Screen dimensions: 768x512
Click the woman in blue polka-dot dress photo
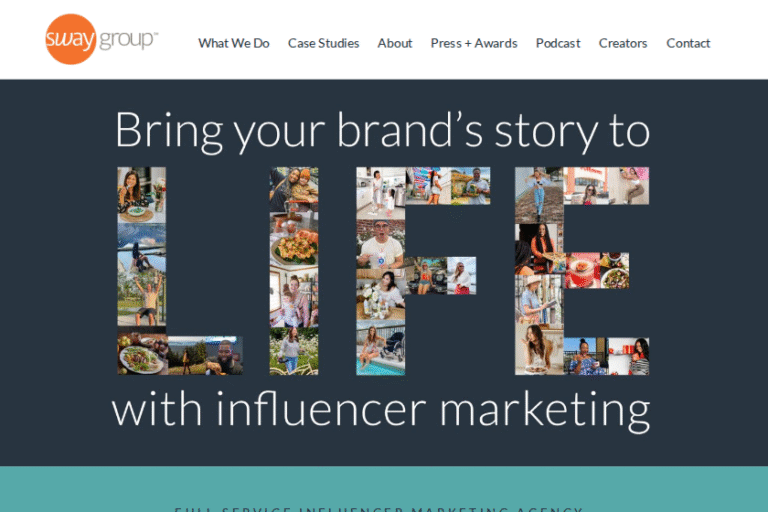pyautogui.click(x=586, y=355)
